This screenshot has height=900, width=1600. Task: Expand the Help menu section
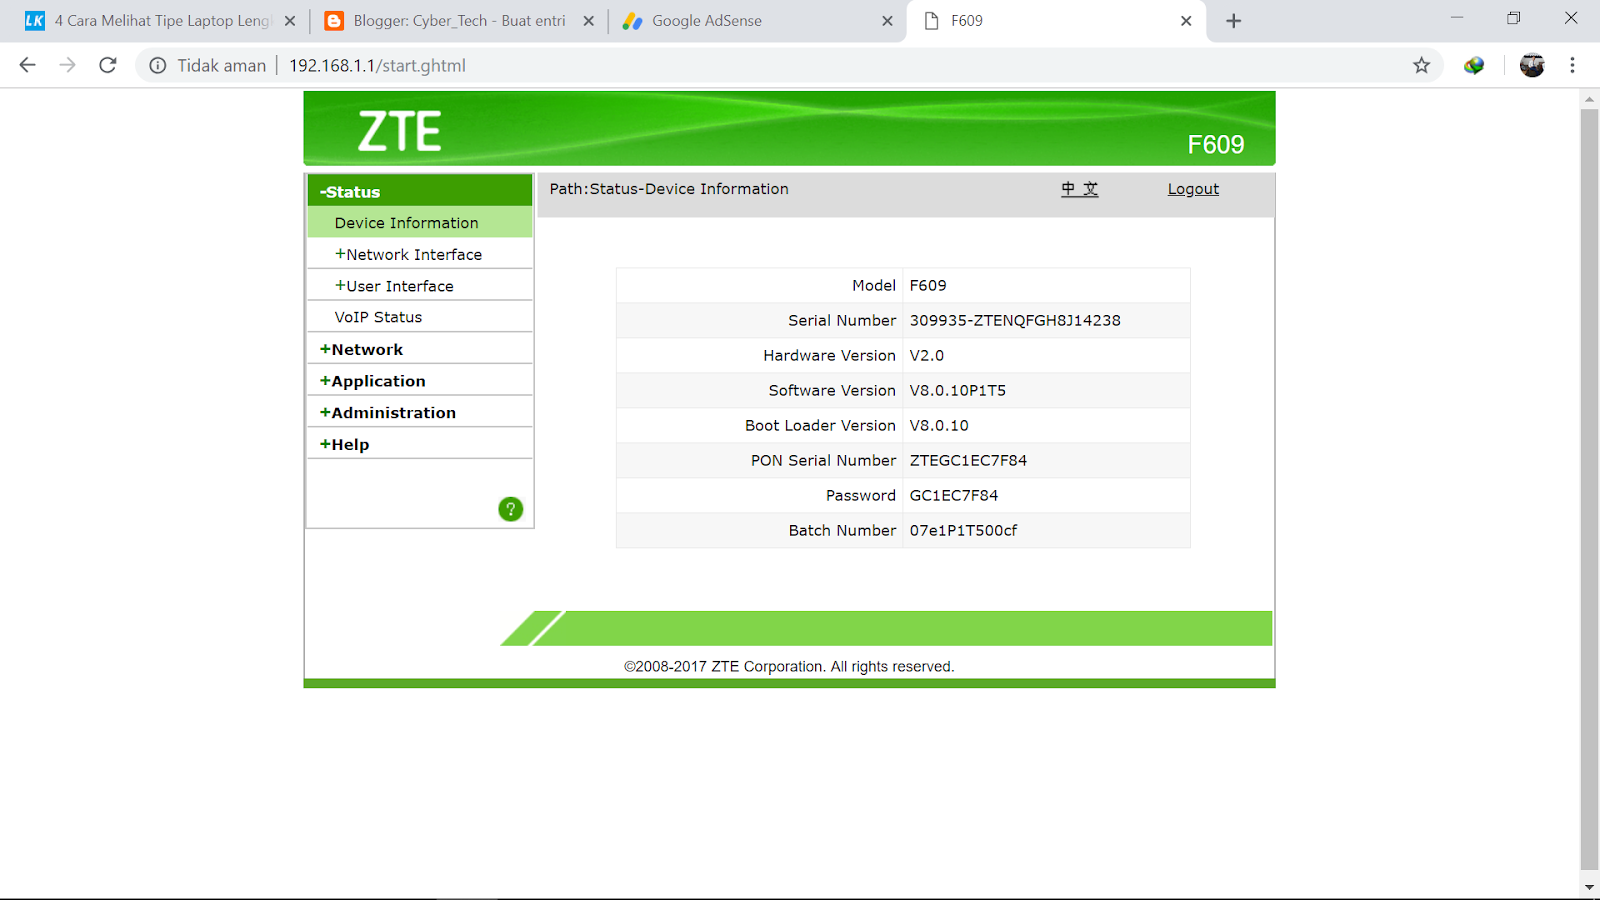pos(420,444)
